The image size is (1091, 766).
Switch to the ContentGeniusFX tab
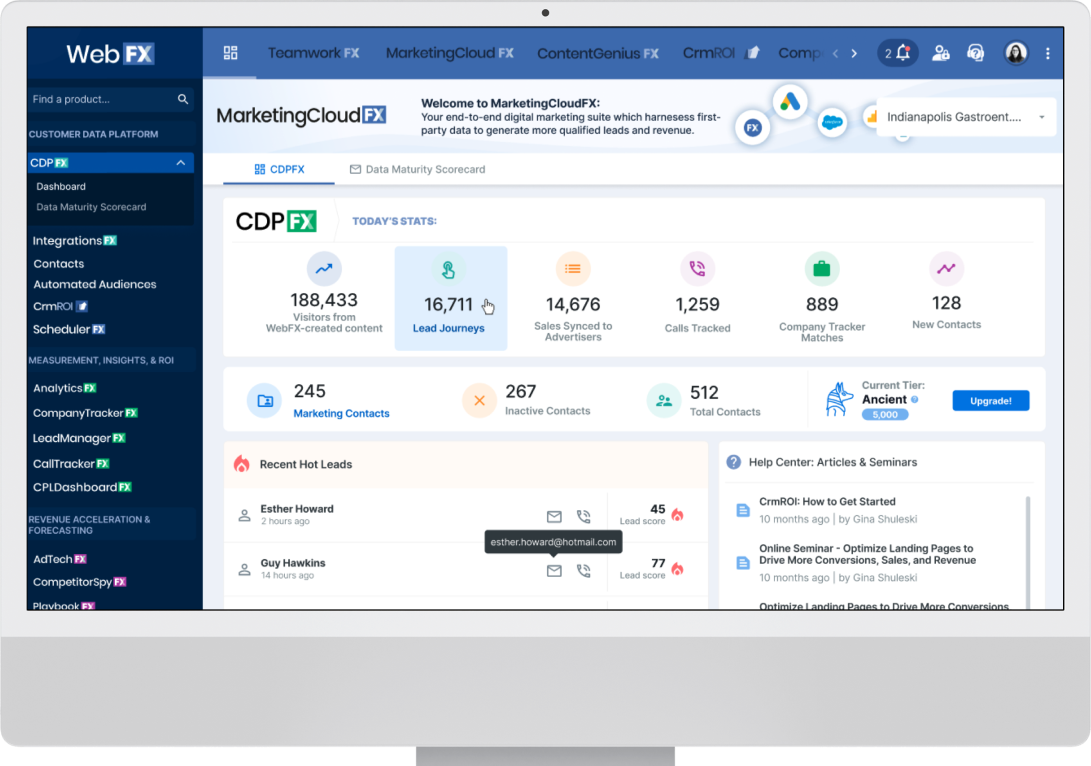[598, 54]
